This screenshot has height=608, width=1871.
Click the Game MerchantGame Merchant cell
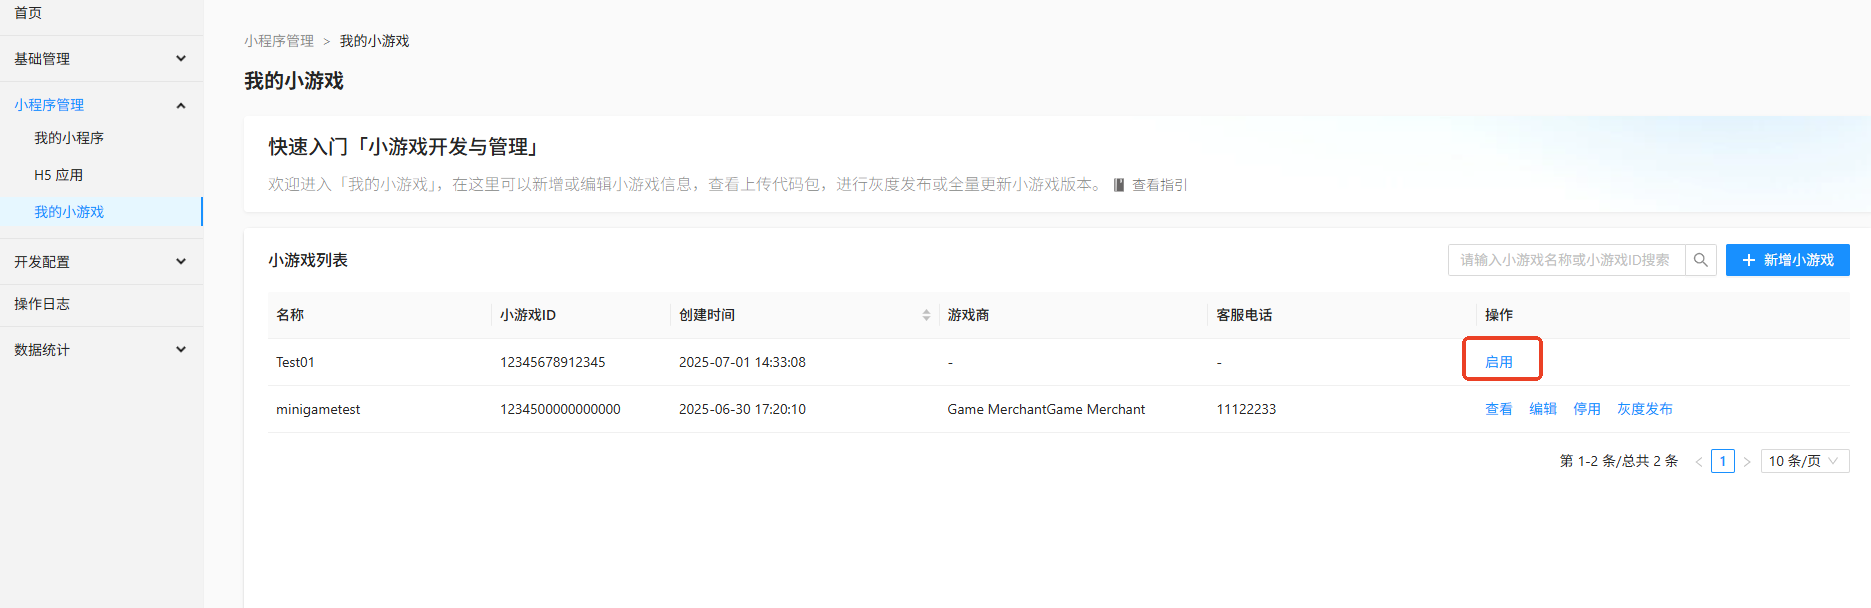click(1046, 409)
